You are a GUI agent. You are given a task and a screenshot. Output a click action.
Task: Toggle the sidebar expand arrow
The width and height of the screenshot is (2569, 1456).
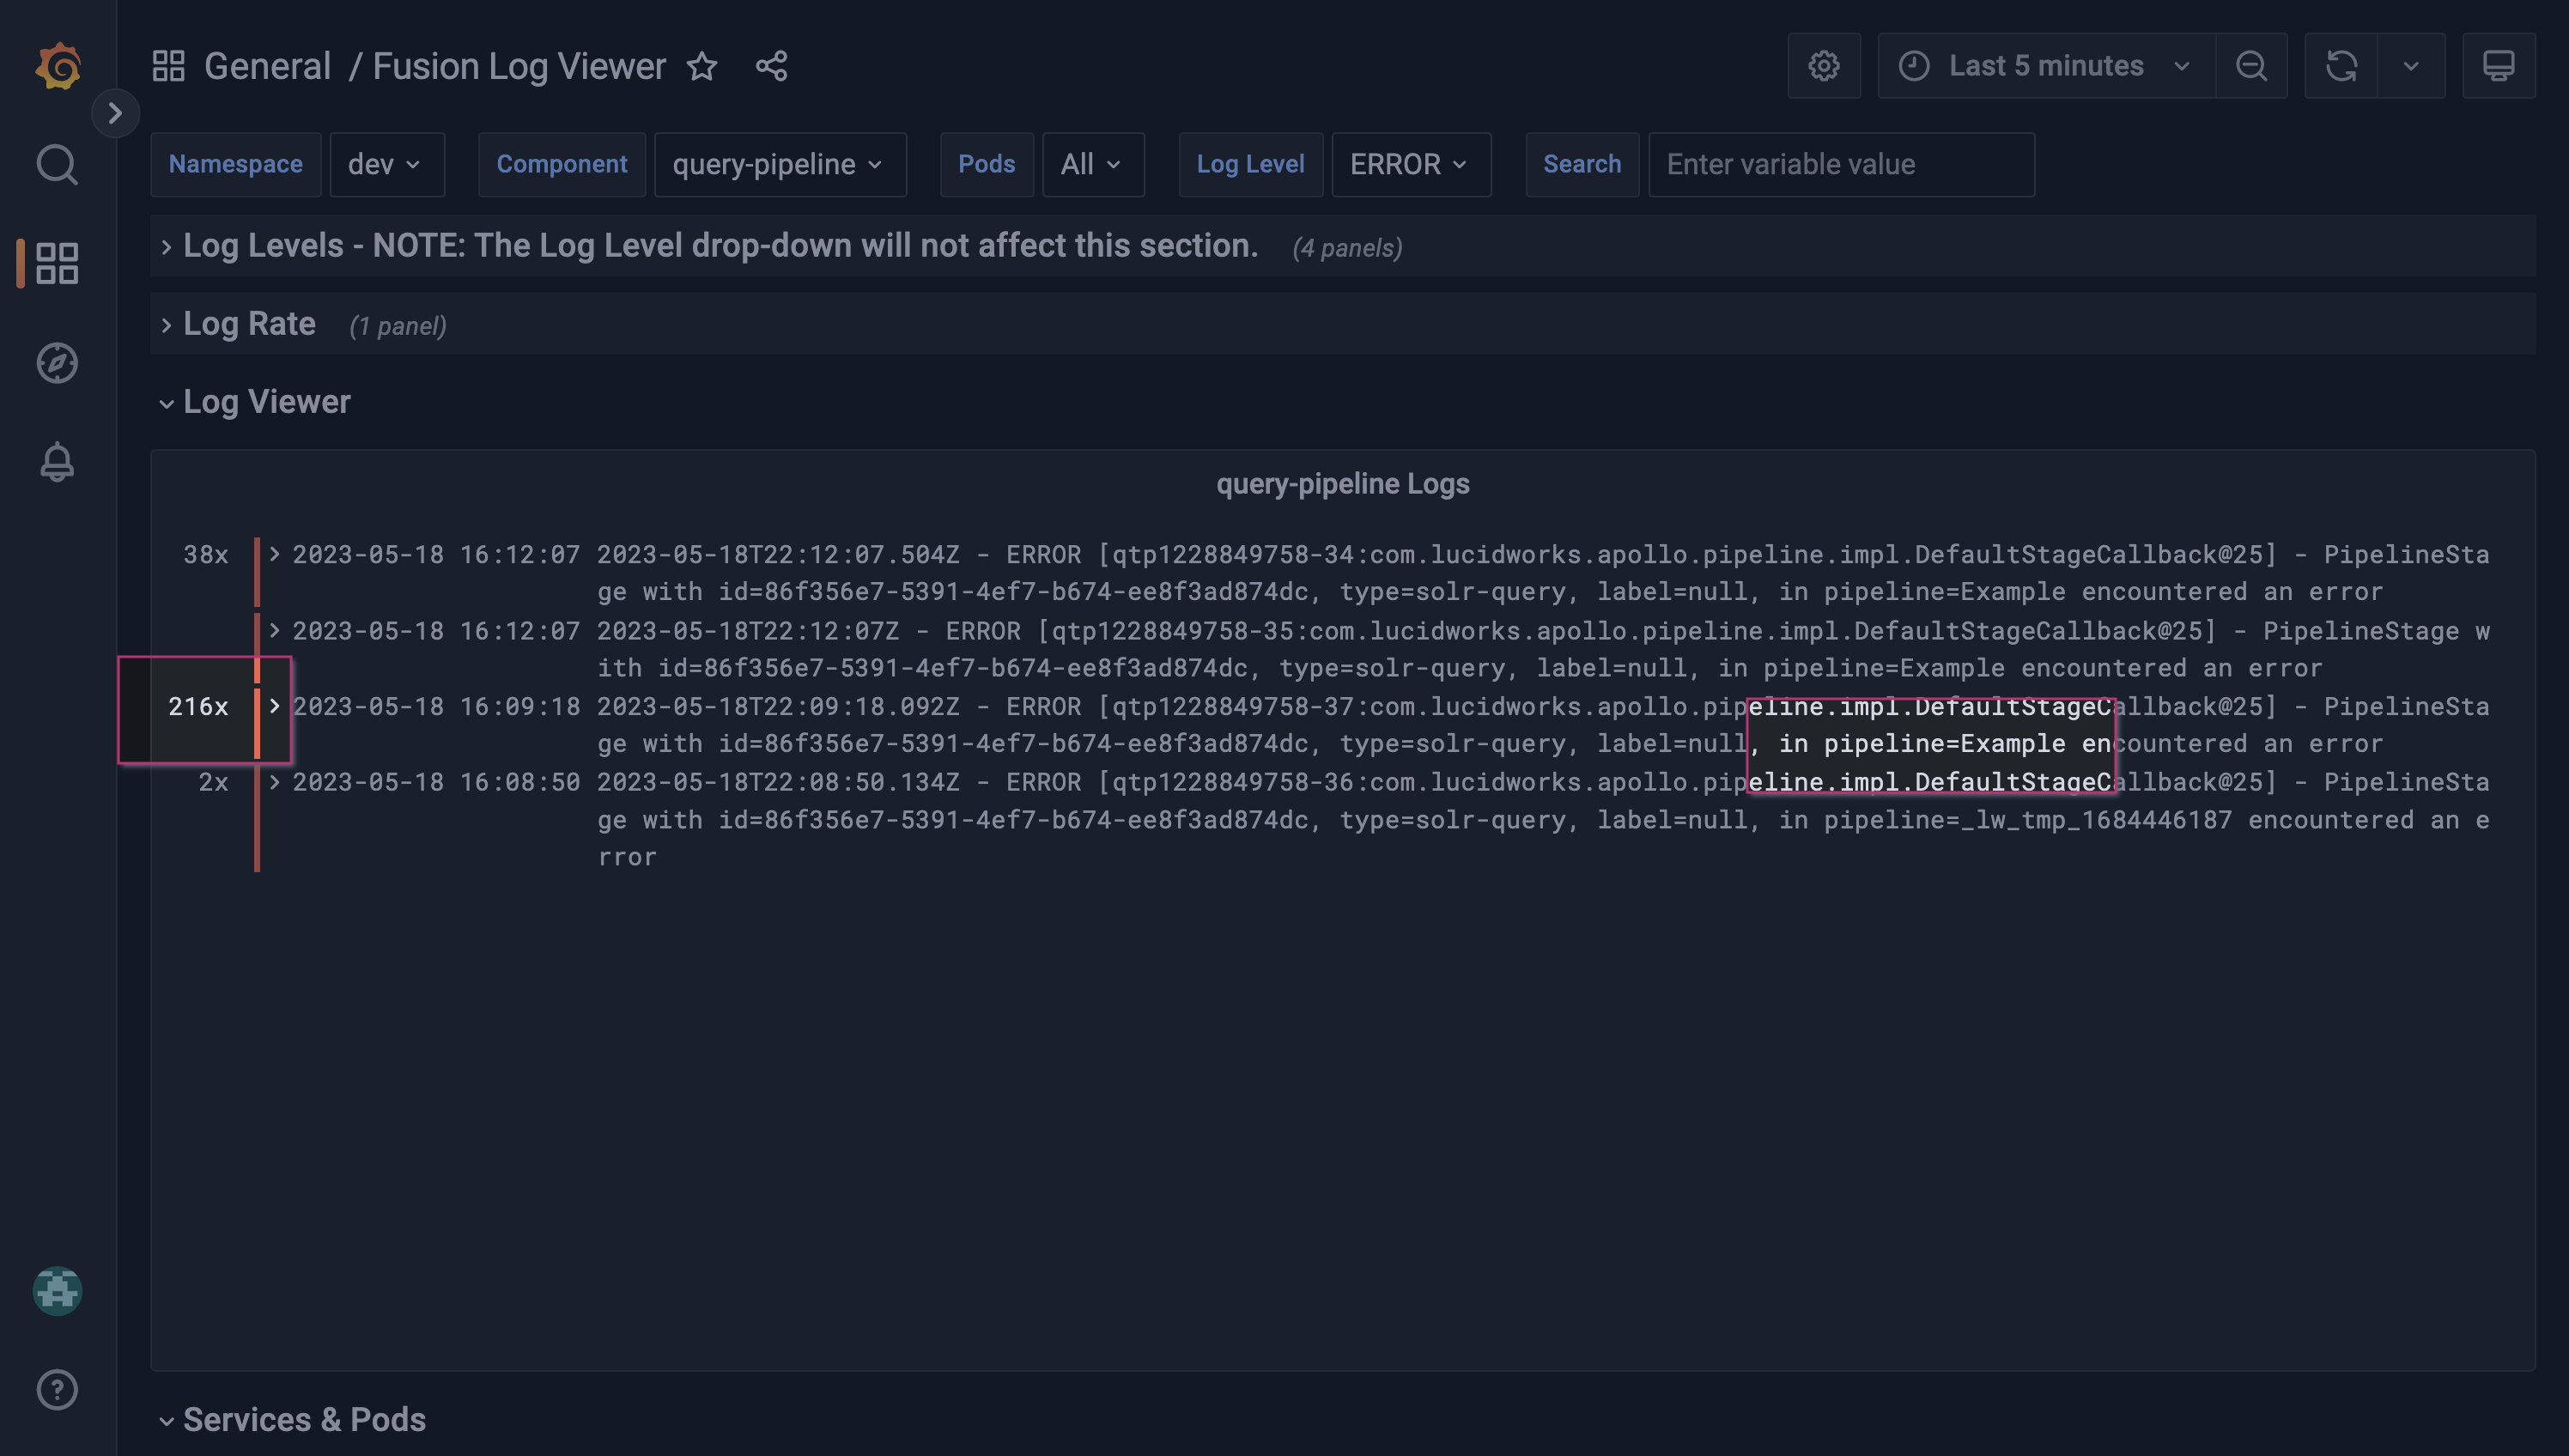115,113
